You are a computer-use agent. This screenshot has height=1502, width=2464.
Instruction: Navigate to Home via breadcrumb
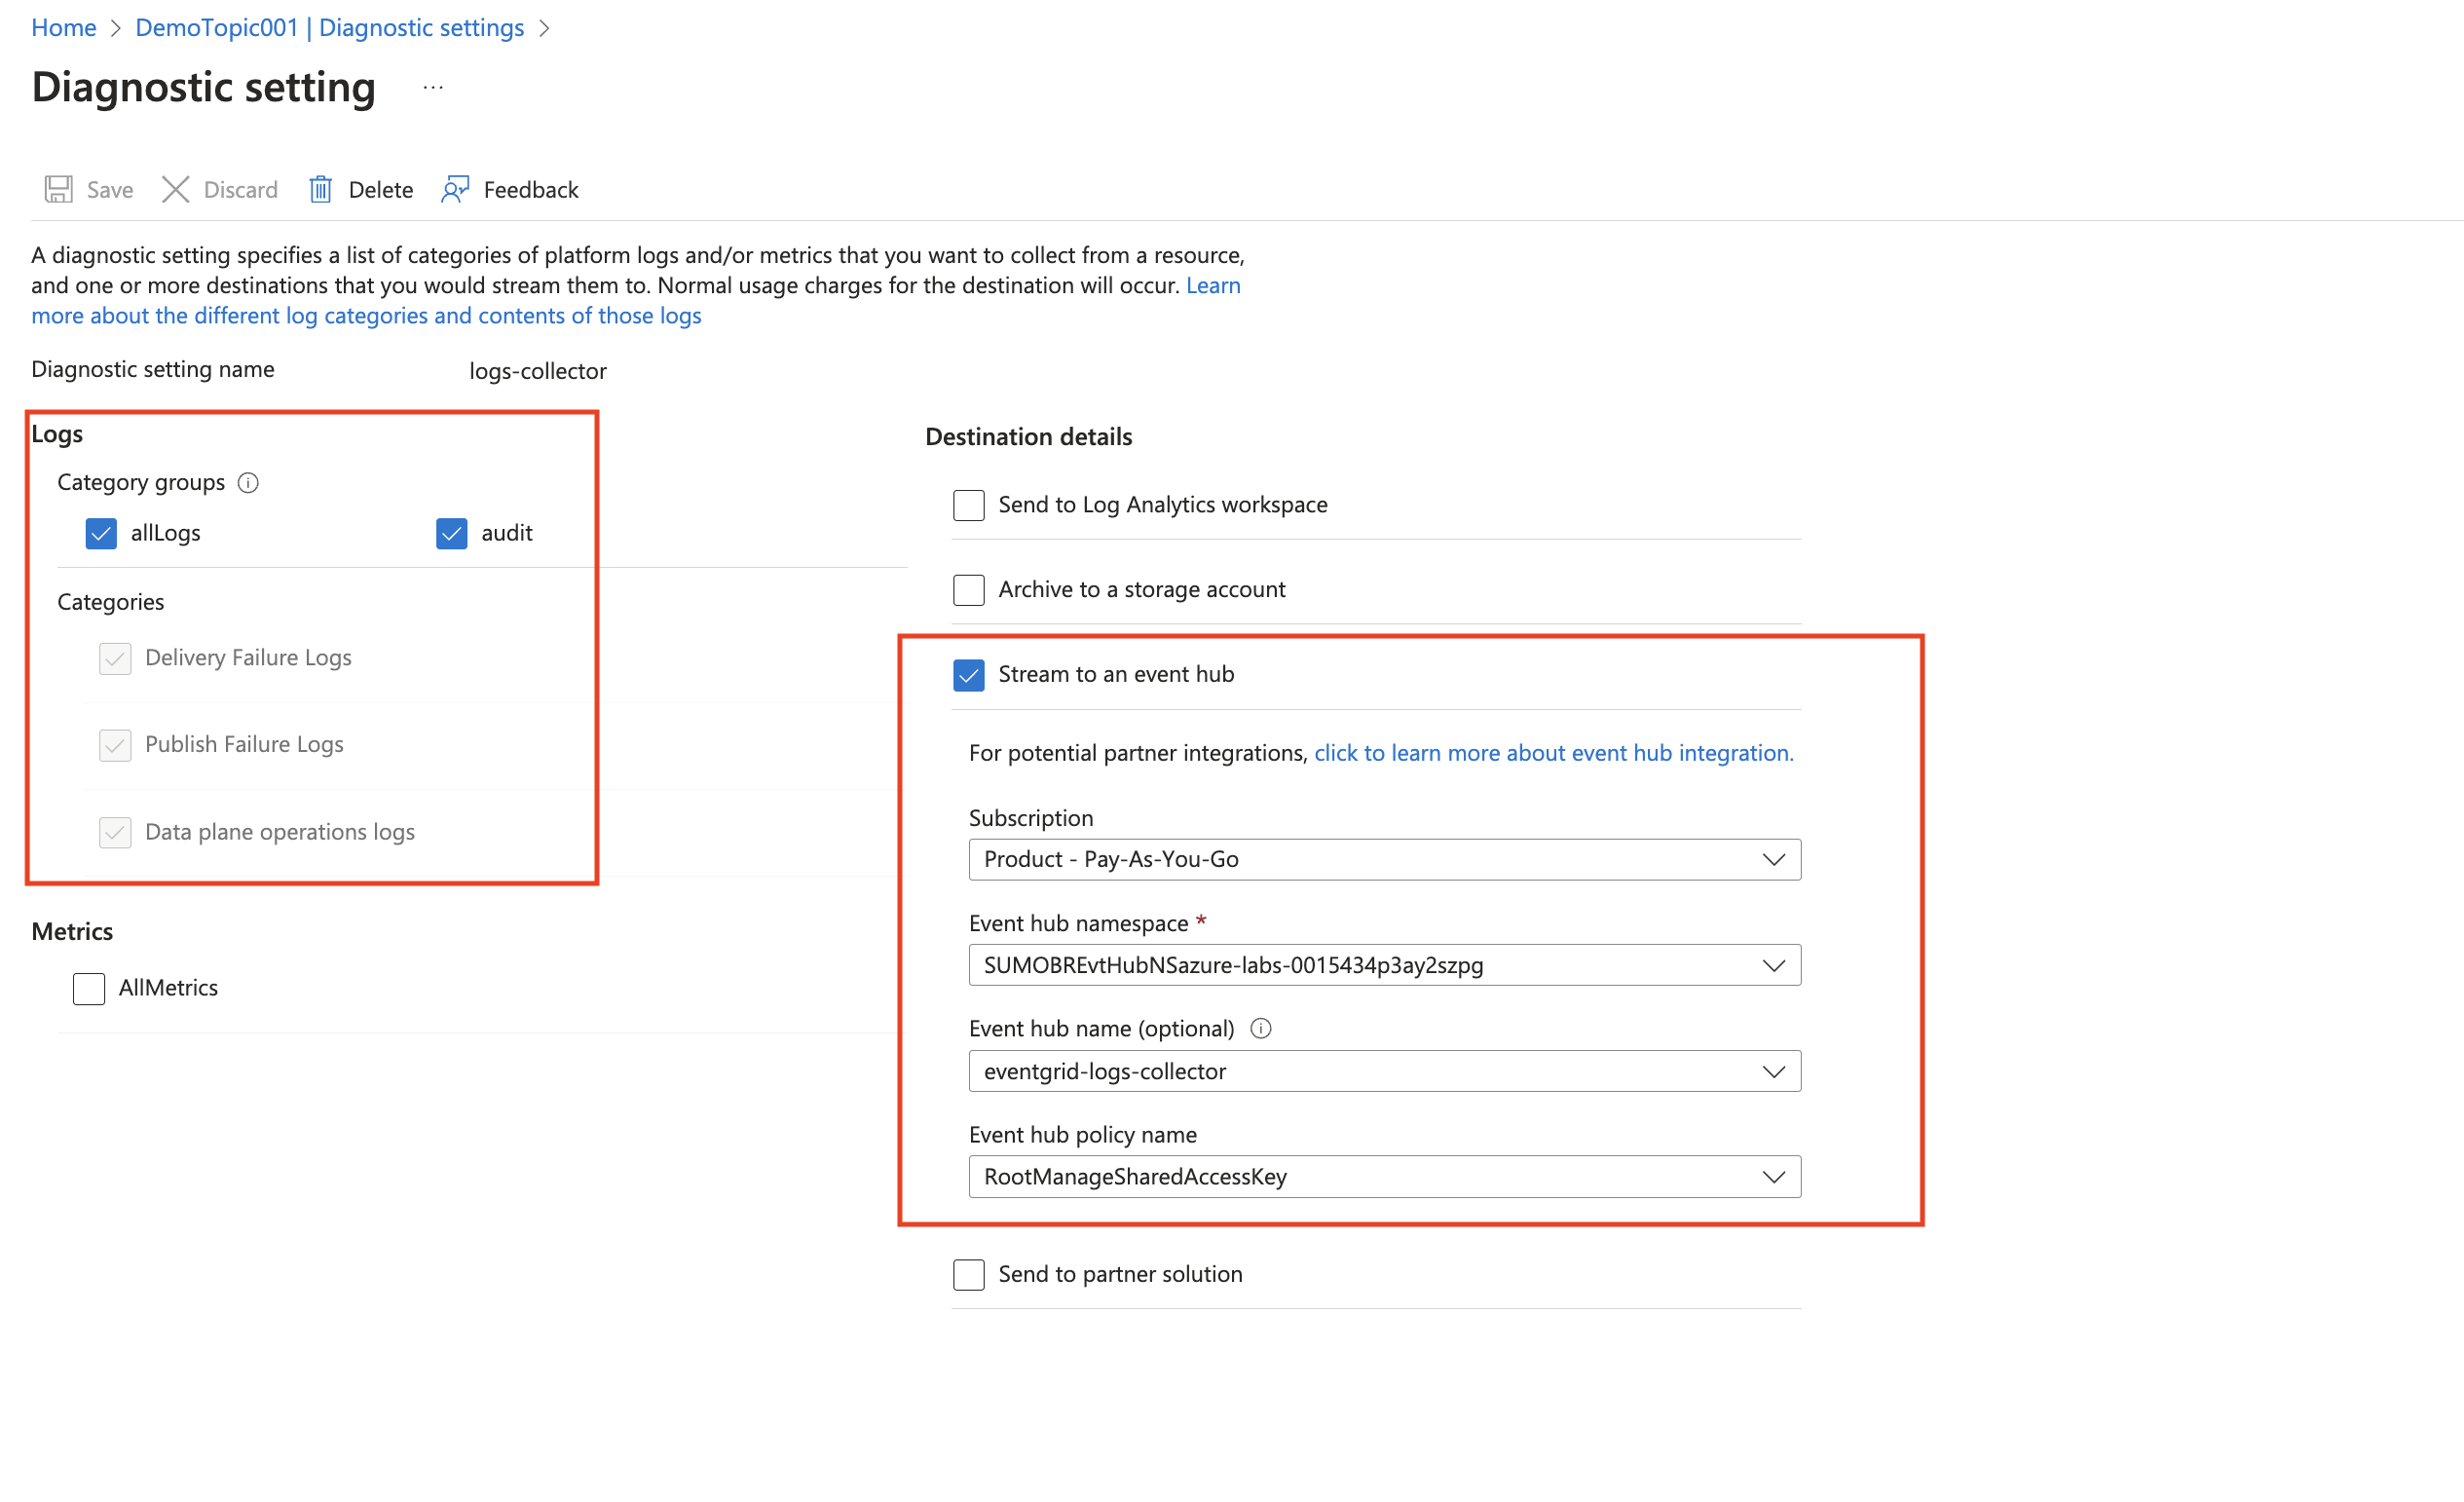63,27
